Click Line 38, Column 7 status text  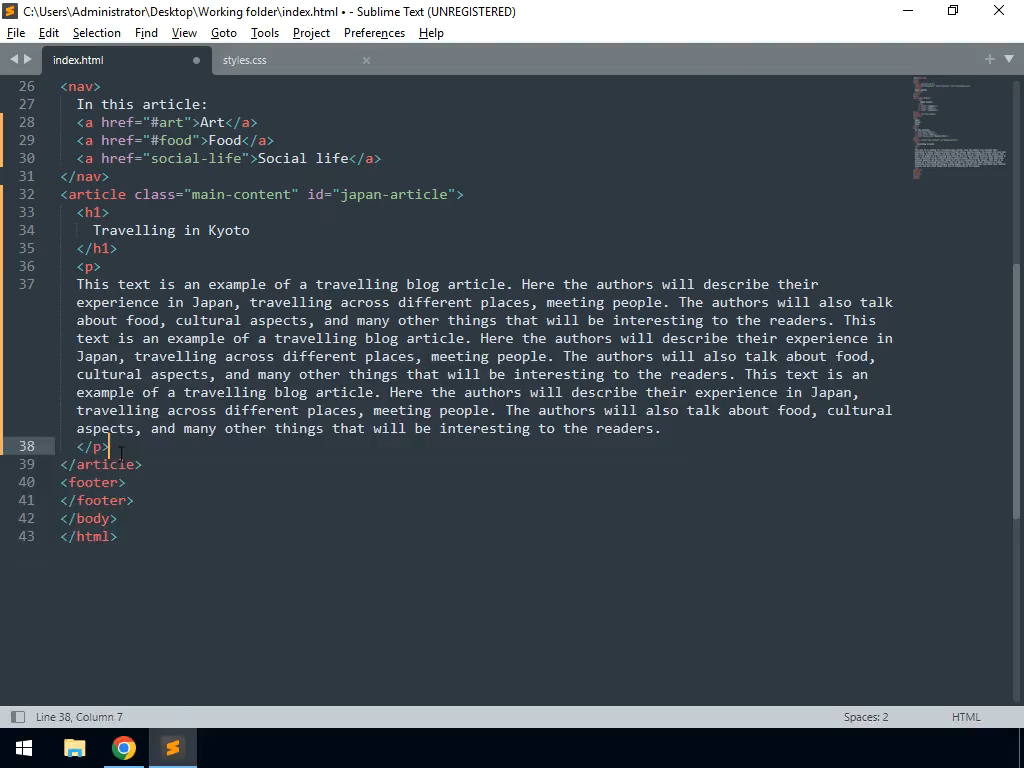coord(79,717)
